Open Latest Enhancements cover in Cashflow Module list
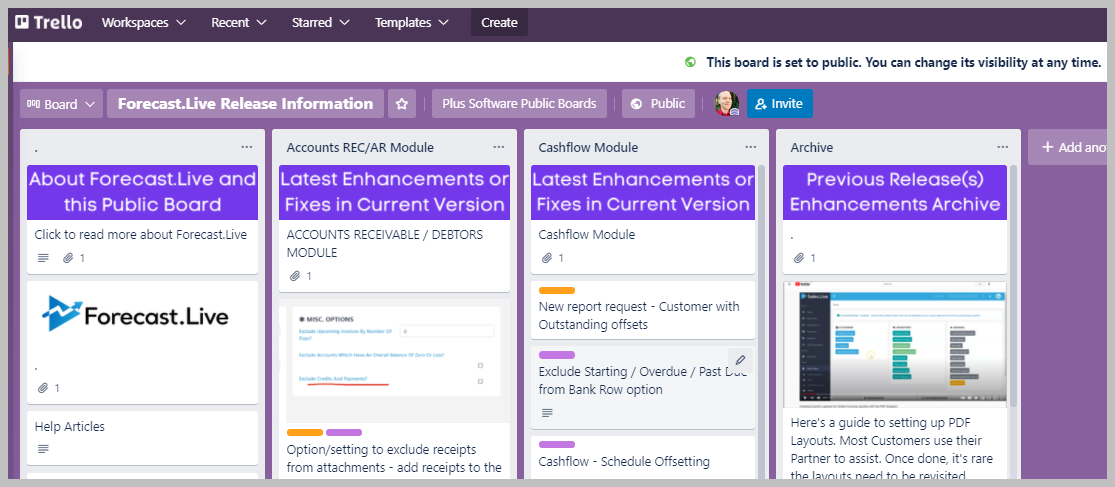Image resolution: width=1115 pixels, height=487 pixels. (x=643, y=192)
